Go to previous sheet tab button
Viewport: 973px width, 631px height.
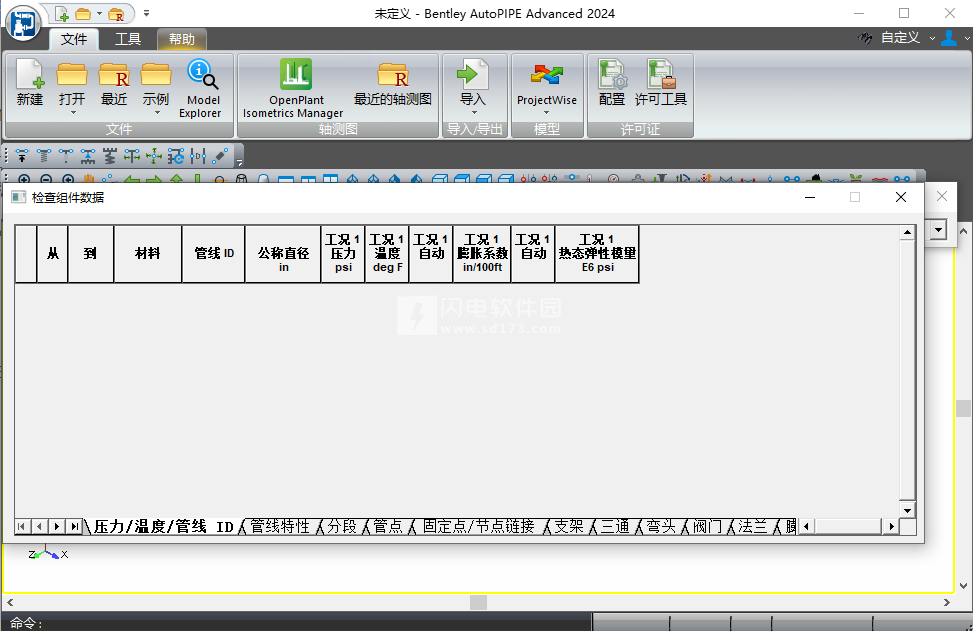[39, 526]
